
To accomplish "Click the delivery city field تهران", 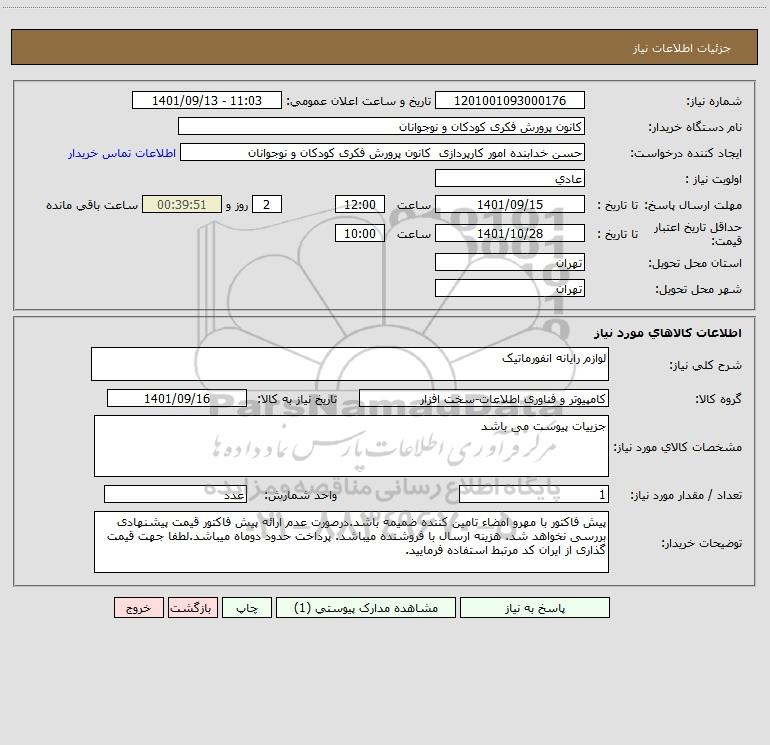I will 510,288.
